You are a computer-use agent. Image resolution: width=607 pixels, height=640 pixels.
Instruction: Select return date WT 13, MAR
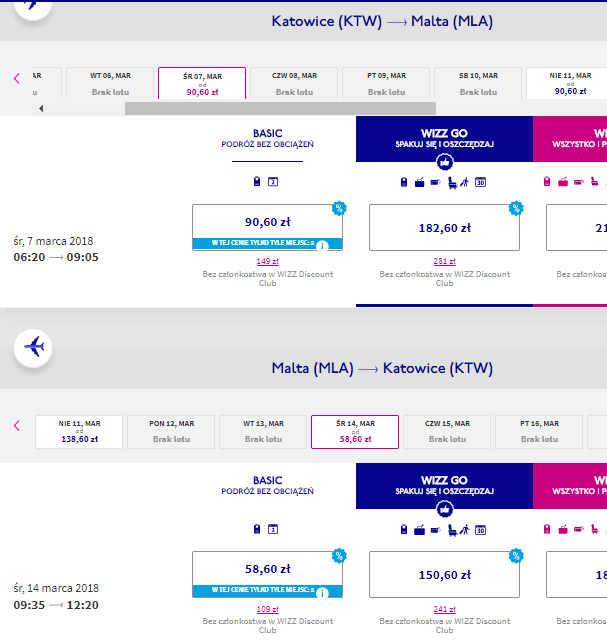[263, 432]
